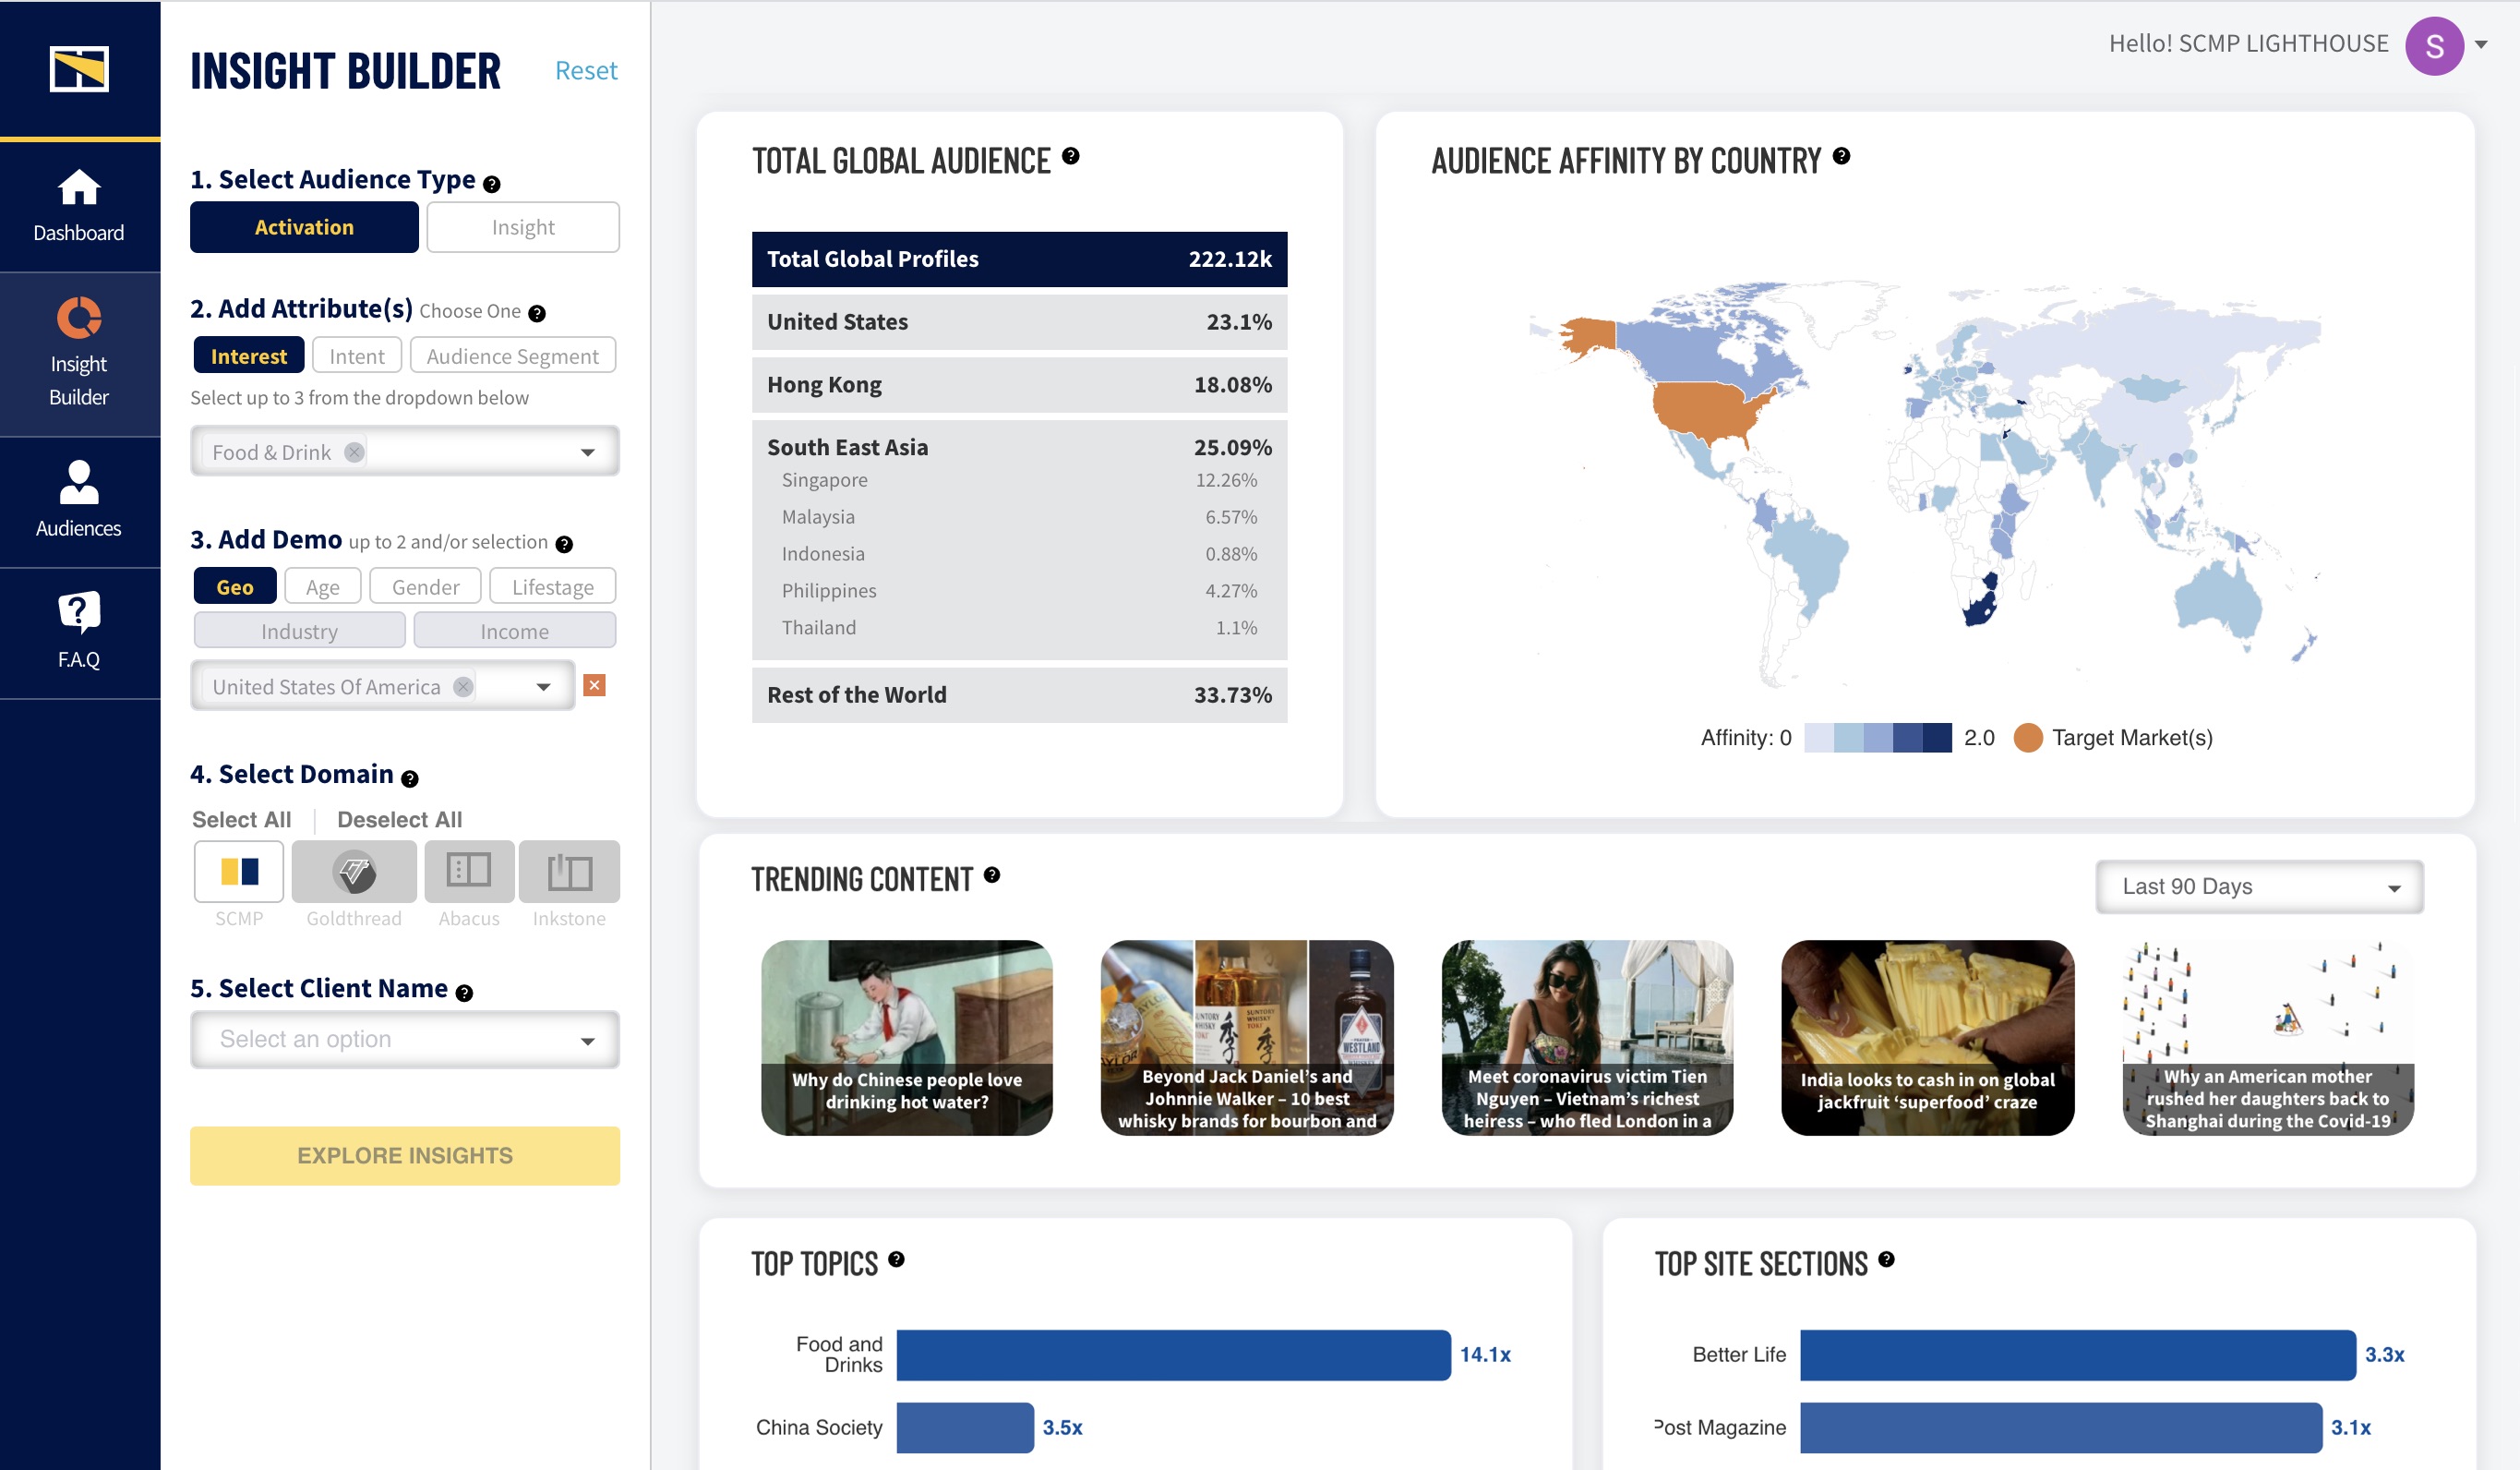Click the SCMP Lighthouse logo
The height and width of the screenshot is (1470, 2520).
pos(79,69)
